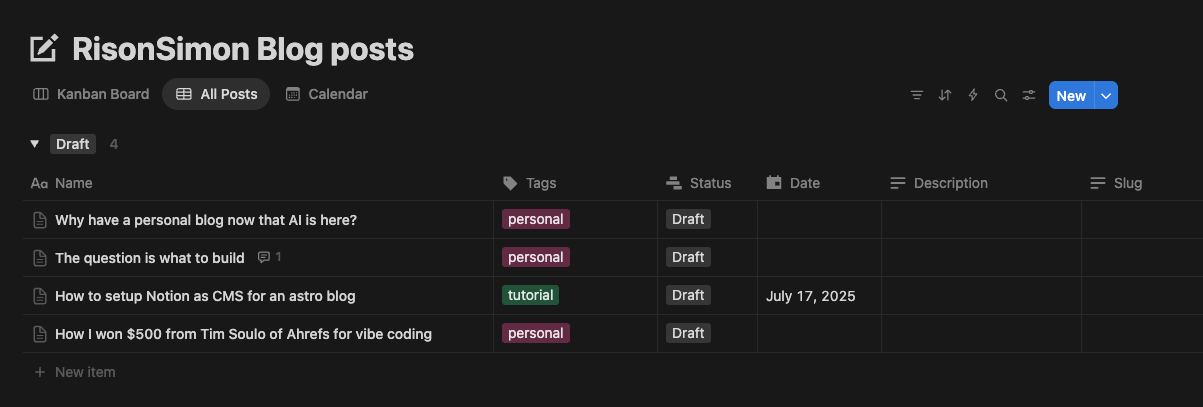1203x407 pixels.
Task: Click page icon of astro blog row
Action: [40, 296]
